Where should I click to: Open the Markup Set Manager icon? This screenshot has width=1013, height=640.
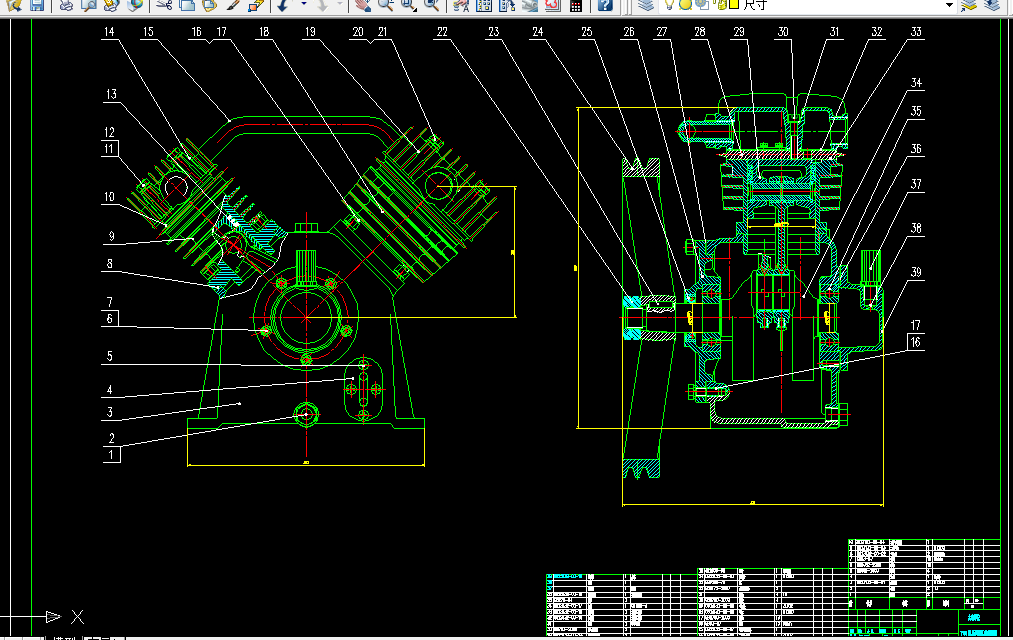pyautogui.click(x=552, y=5)
